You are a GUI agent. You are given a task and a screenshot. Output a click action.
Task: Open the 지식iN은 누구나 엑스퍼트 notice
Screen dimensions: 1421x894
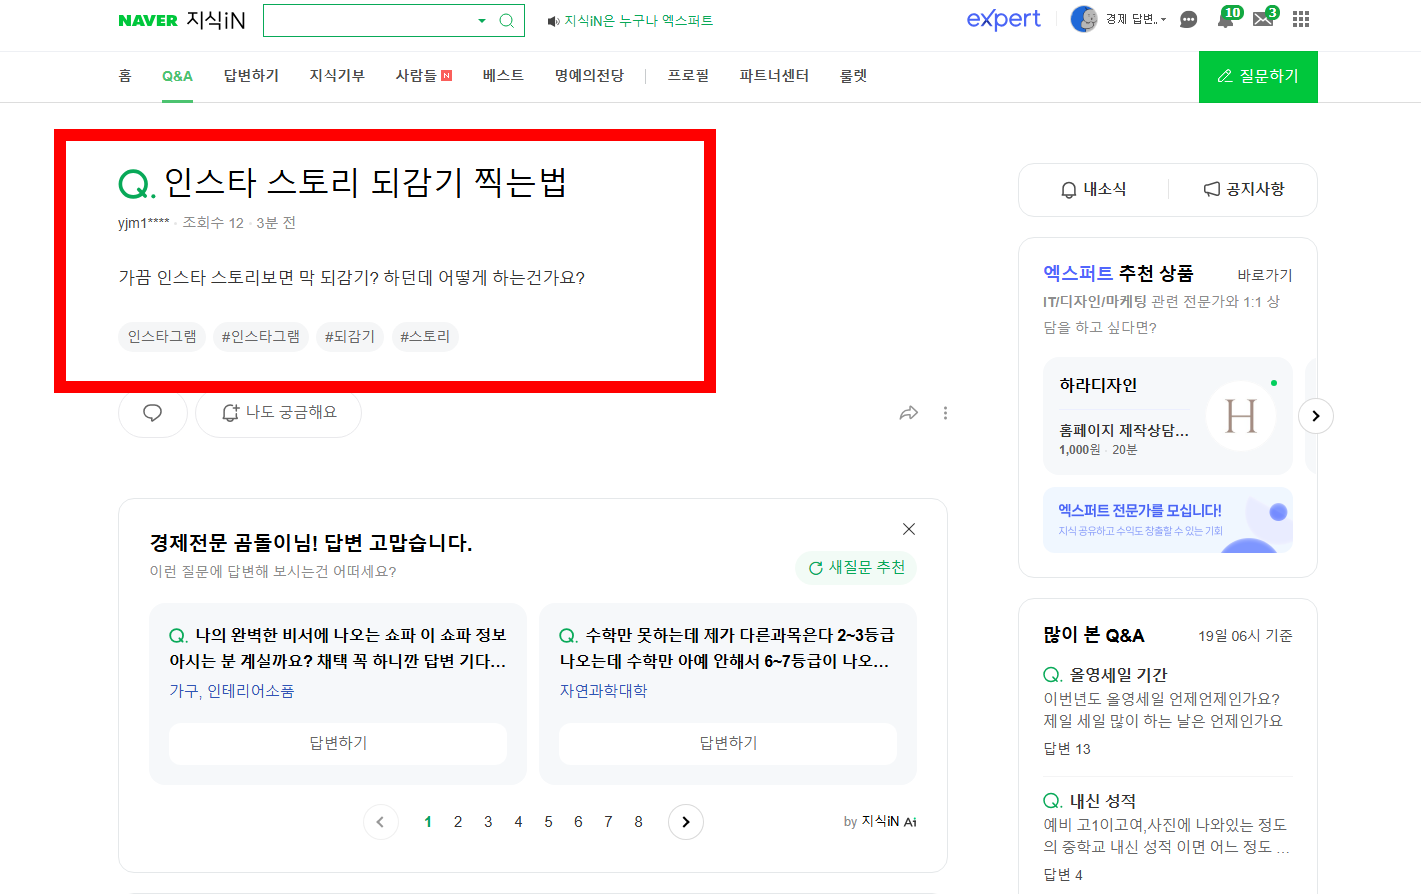pos(630,21)
